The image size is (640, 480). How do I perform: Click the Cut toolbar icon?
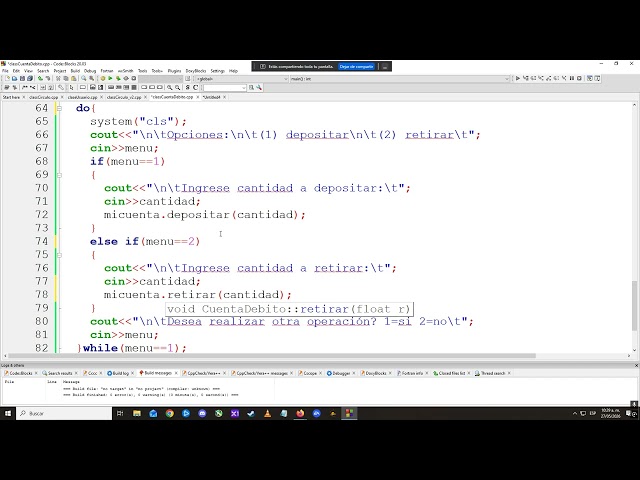coord(58,78)
